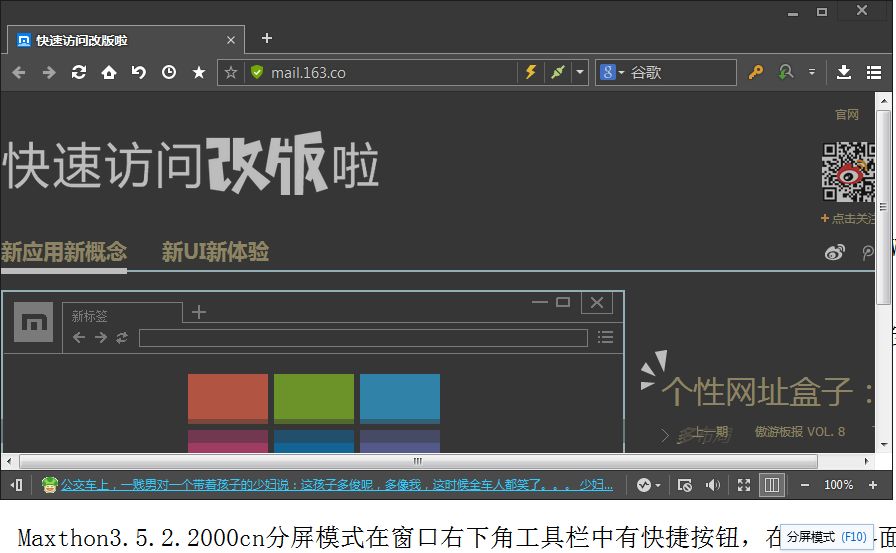Click the red tile in preview
Image resolution: width=896 pixels, height=553 pixels.
tap(228, 398)
